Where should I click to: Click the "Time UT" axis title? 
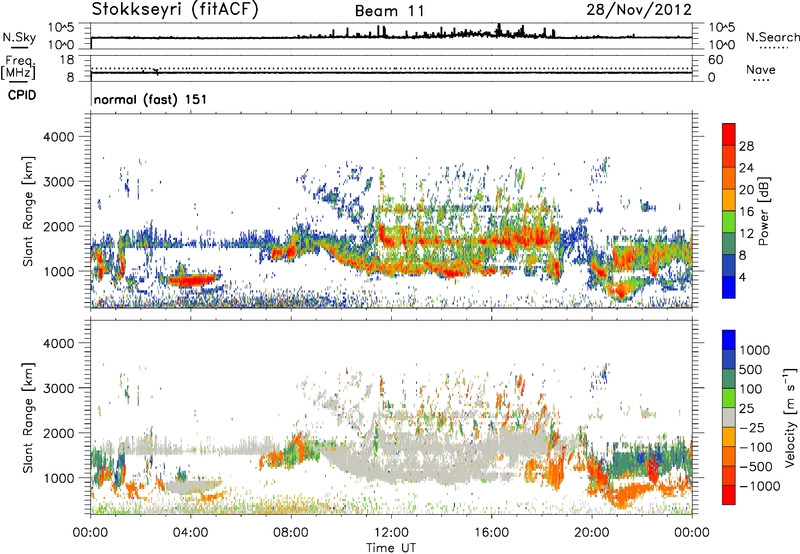(x=391, y=548)
